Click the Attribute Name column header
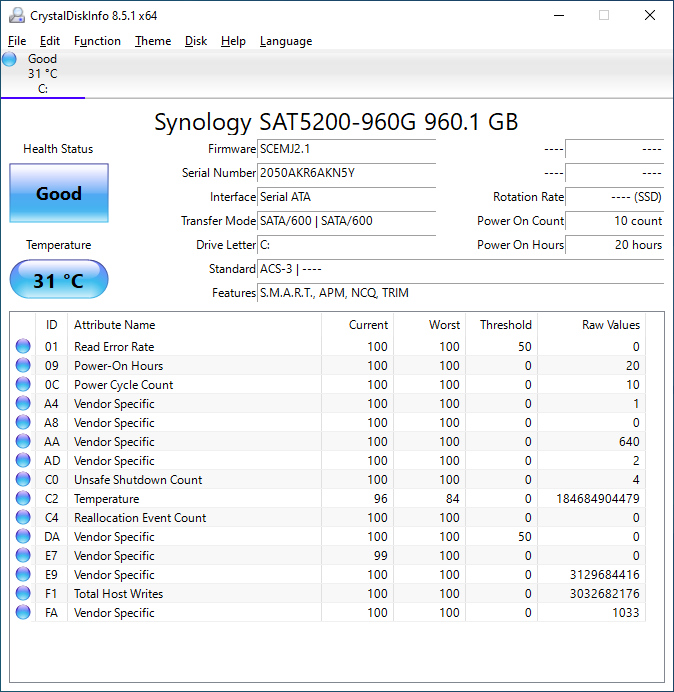 (115, 325)
